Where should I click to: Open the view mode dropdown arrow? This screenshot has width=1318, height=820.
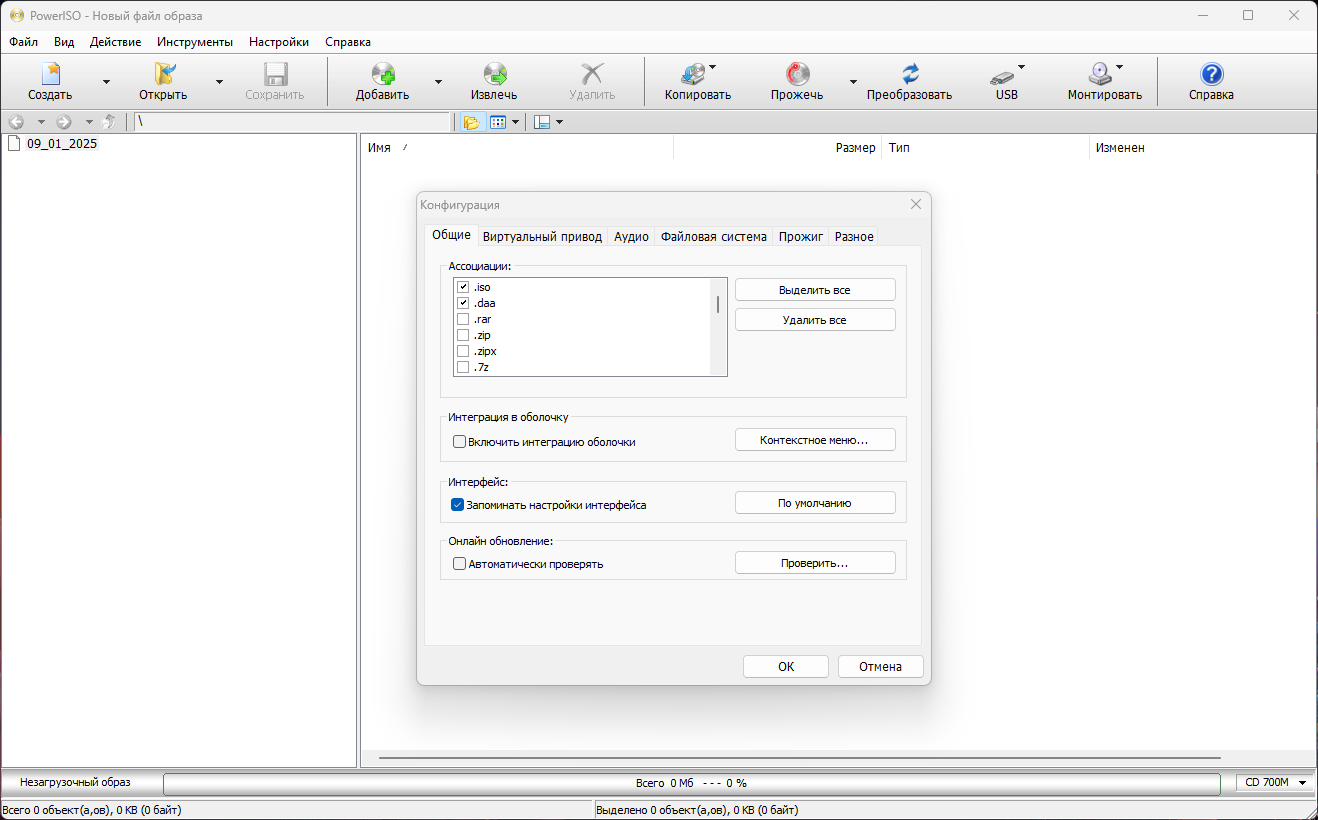(x=515, y=122)
